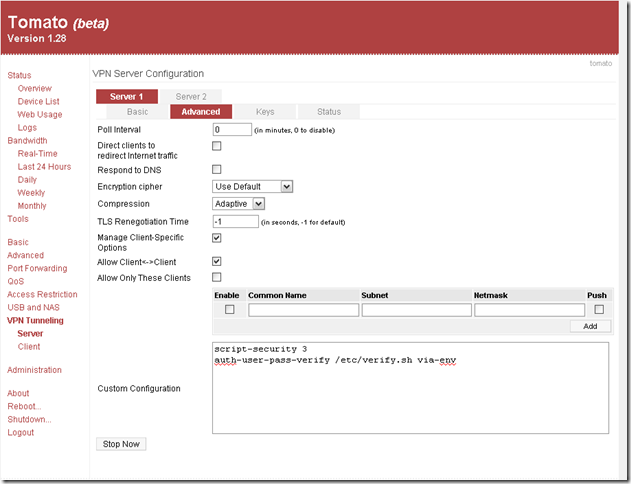Open Port Forwarding in the sidebar

click(35, 268)
